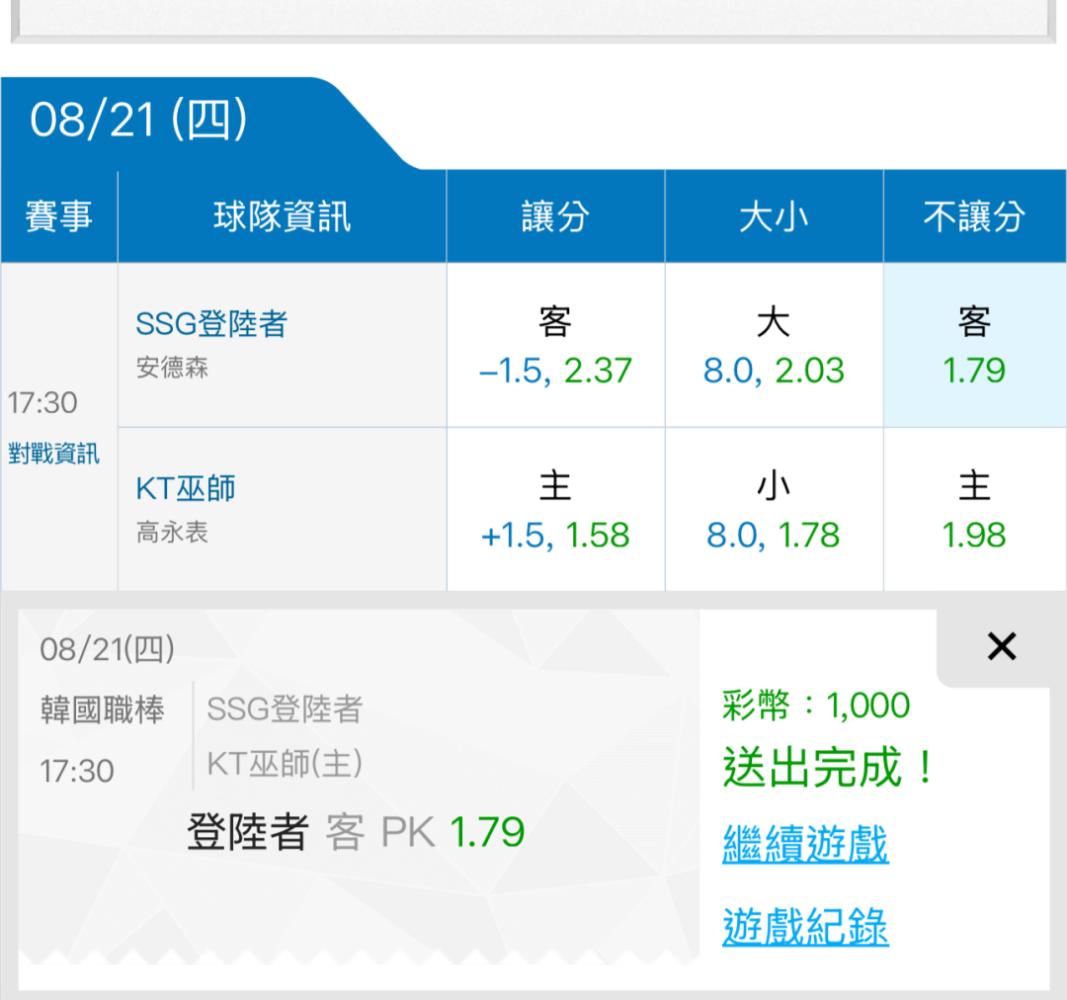Image resolution: width=1067 pixels, height=1000 pixels.
Task: Click 韓國職棒 league label in slip
Action: [x=102, y=710]
